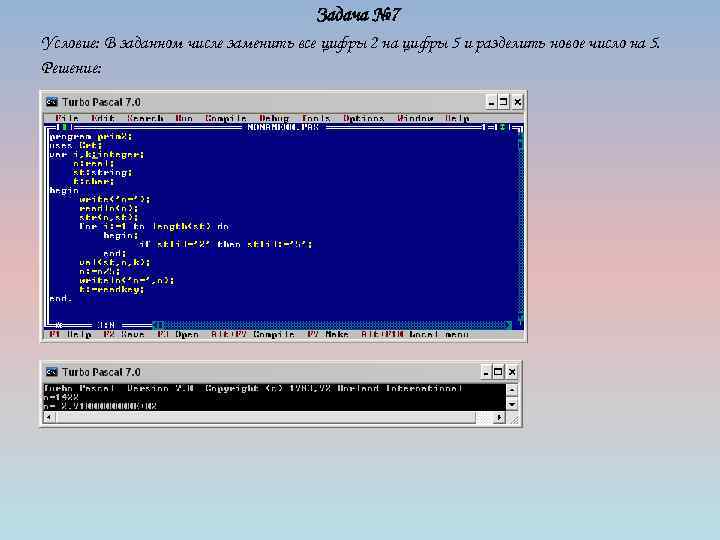Maximize the upper Turbo Pascal window
Screen dimensions: 720x540
[504, 102]
